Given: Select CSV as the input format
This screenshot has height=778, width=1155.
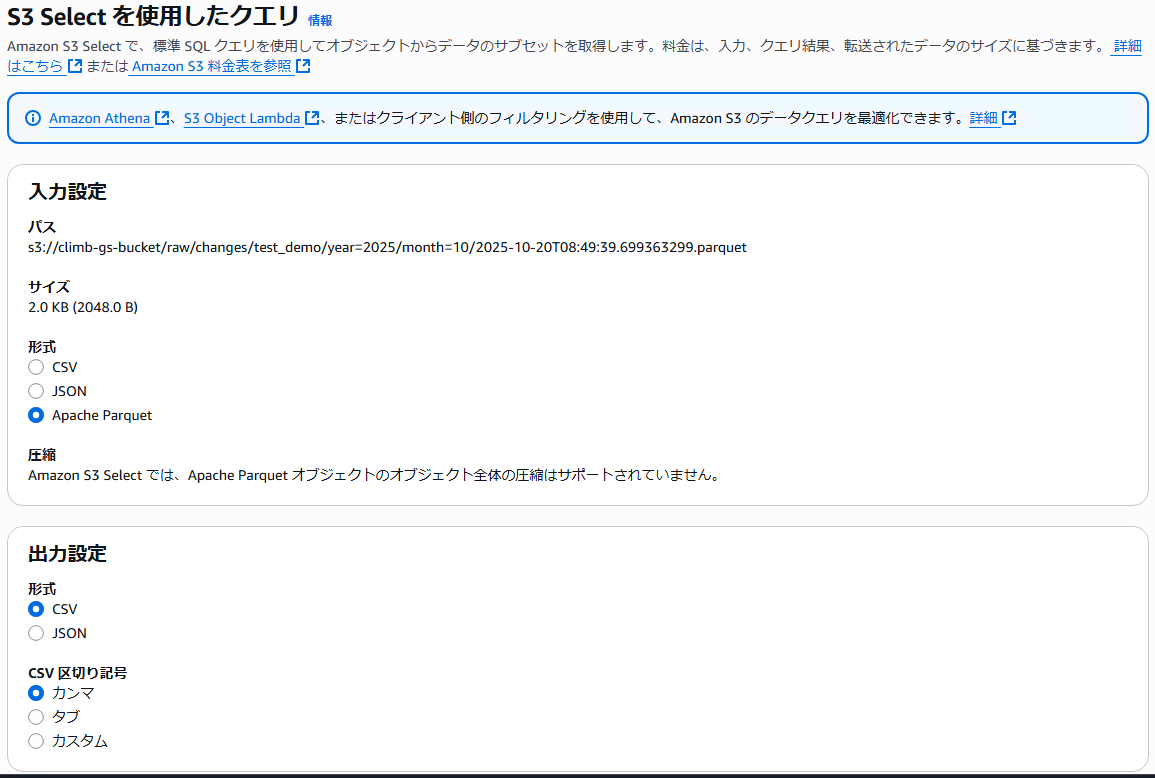Looking at the screenshot, I should click(x=36, y=367).
